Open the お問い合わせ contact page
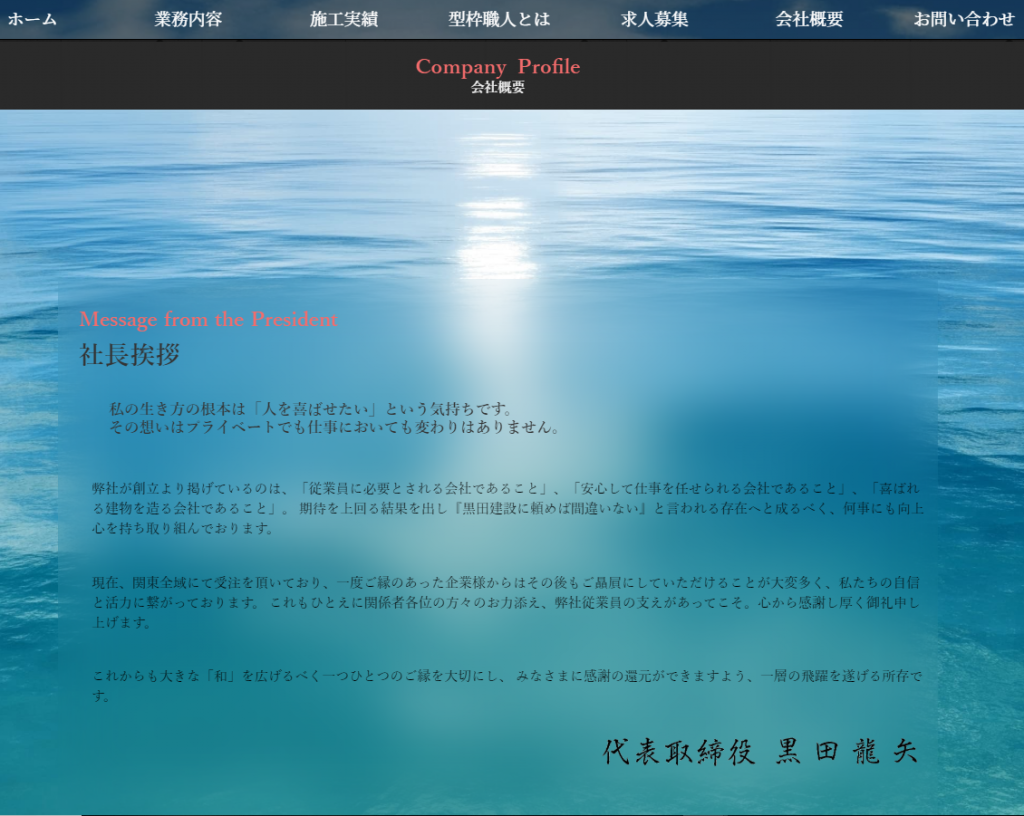This screenshot has width=1024, height=816. (x=963, y=19)
